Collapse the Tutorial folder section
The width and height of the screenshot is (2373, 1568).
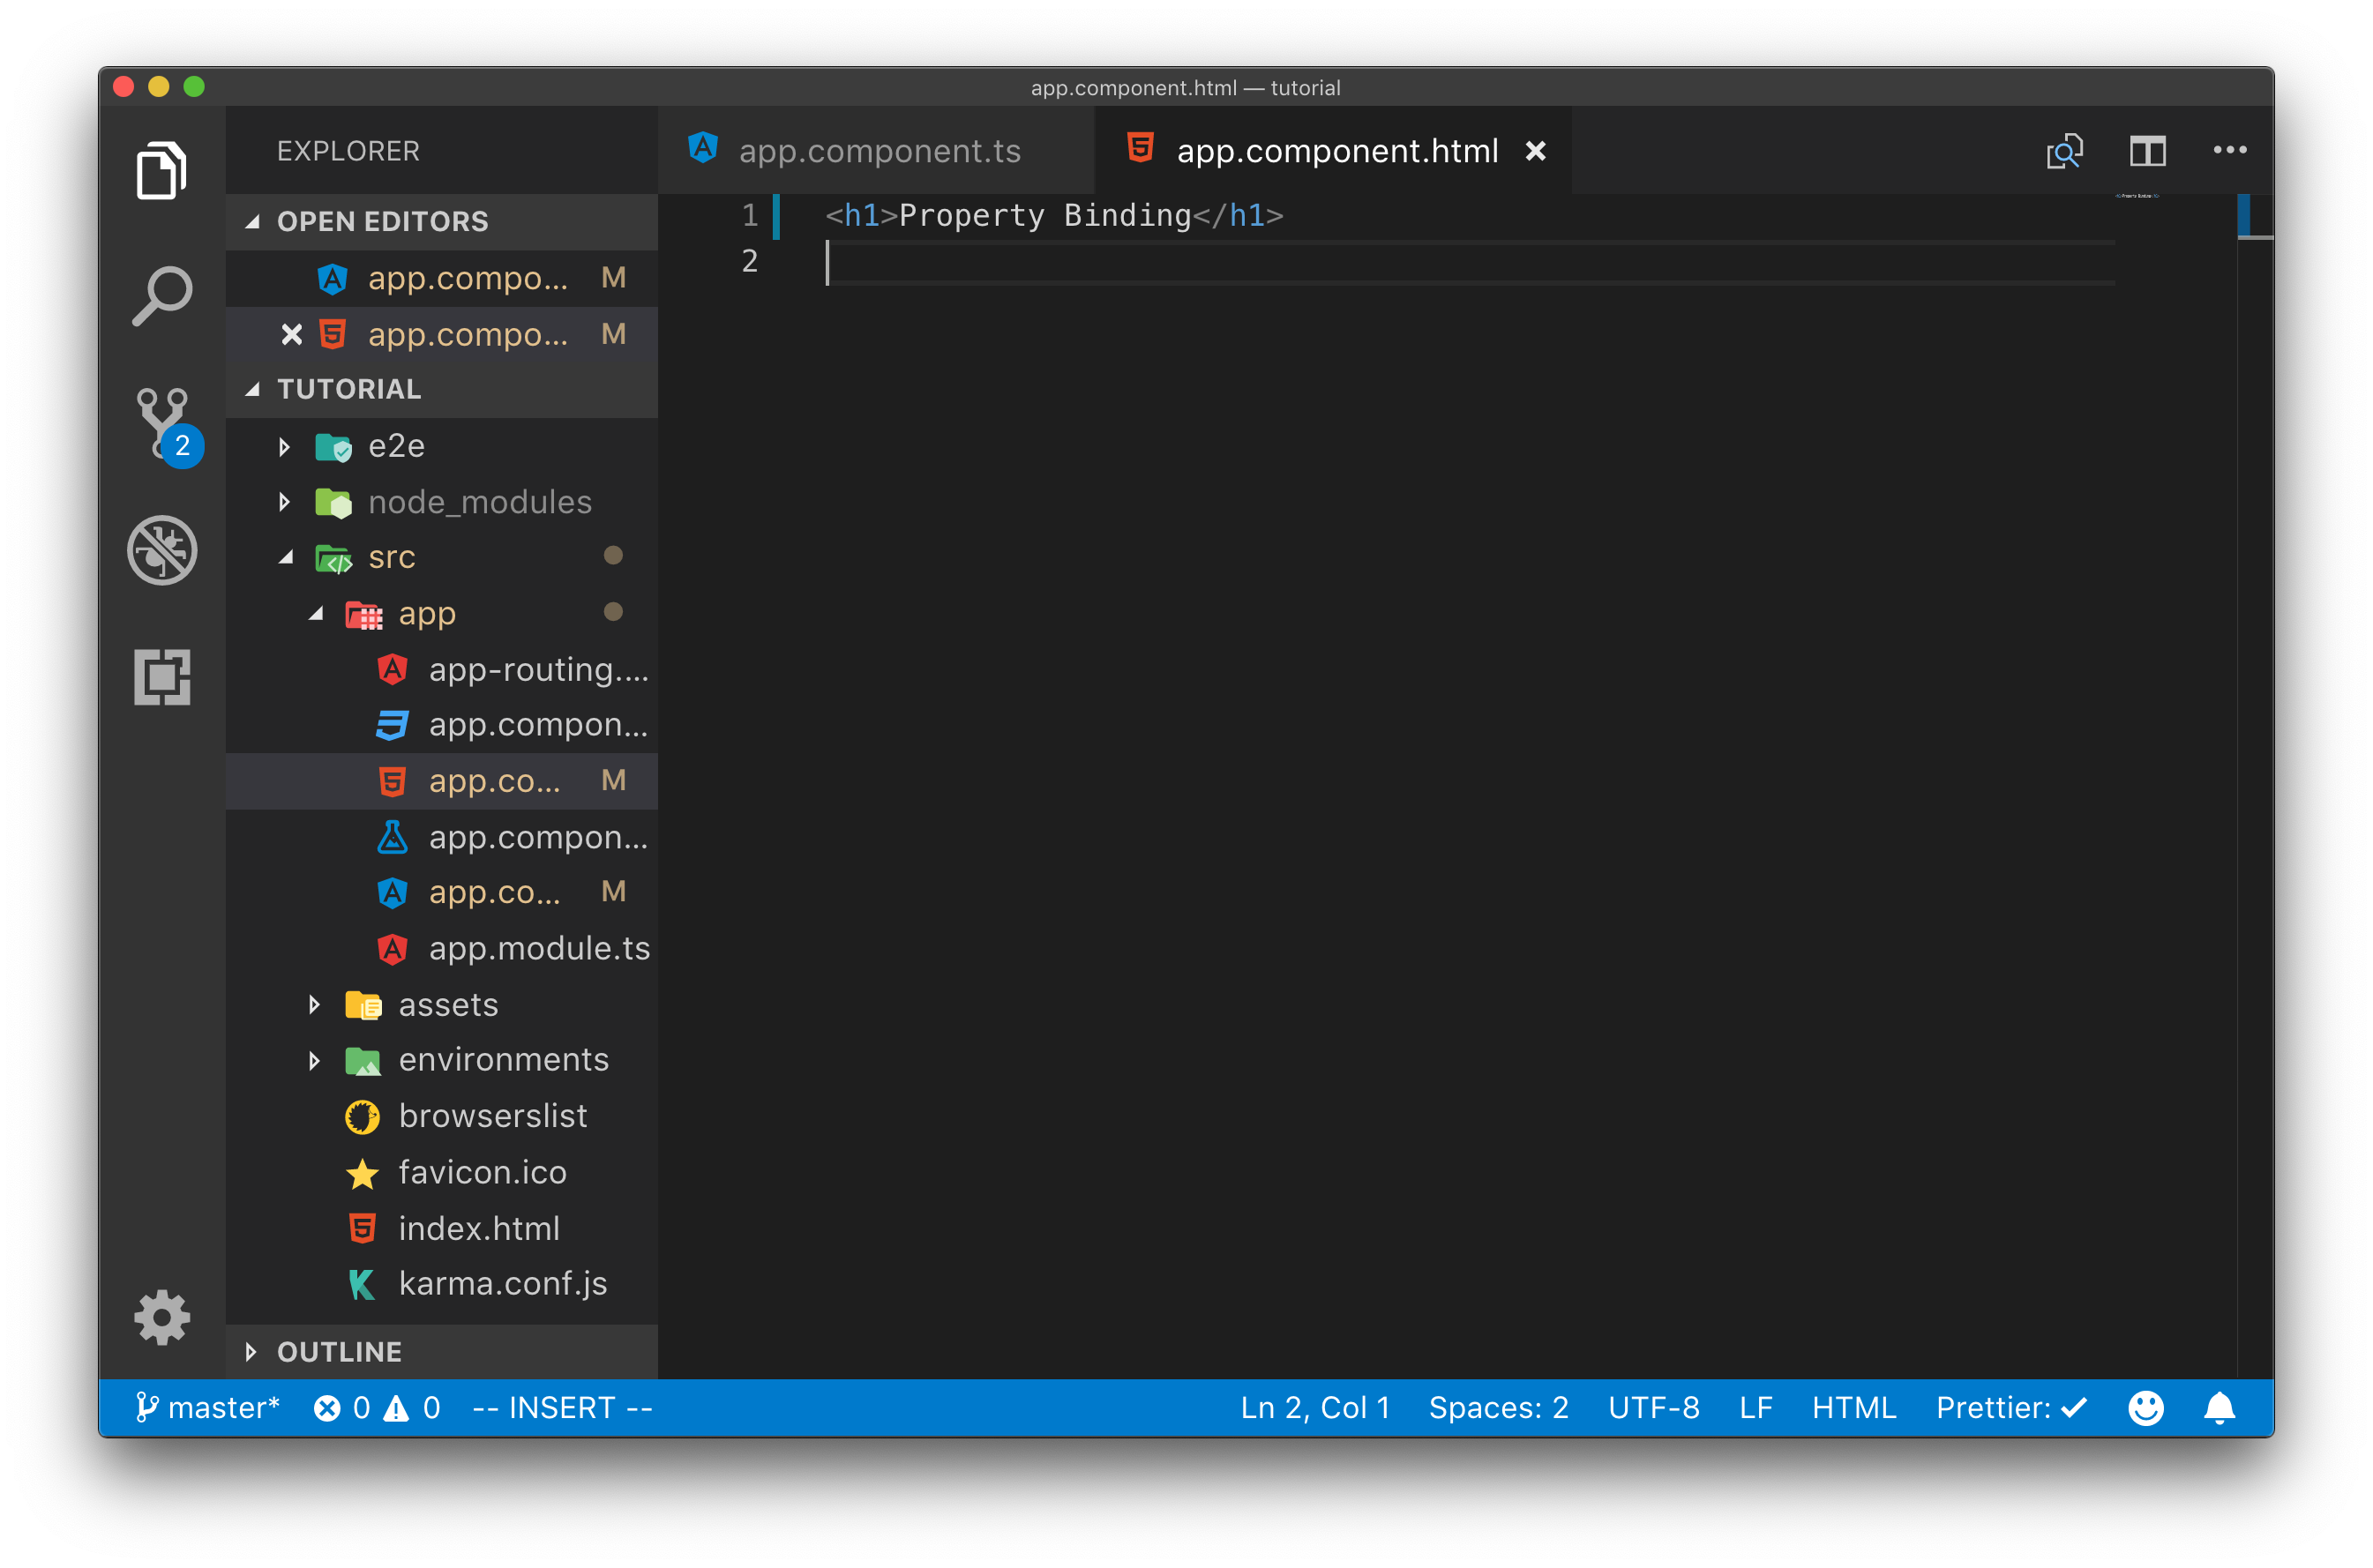[x=442, y=389]
